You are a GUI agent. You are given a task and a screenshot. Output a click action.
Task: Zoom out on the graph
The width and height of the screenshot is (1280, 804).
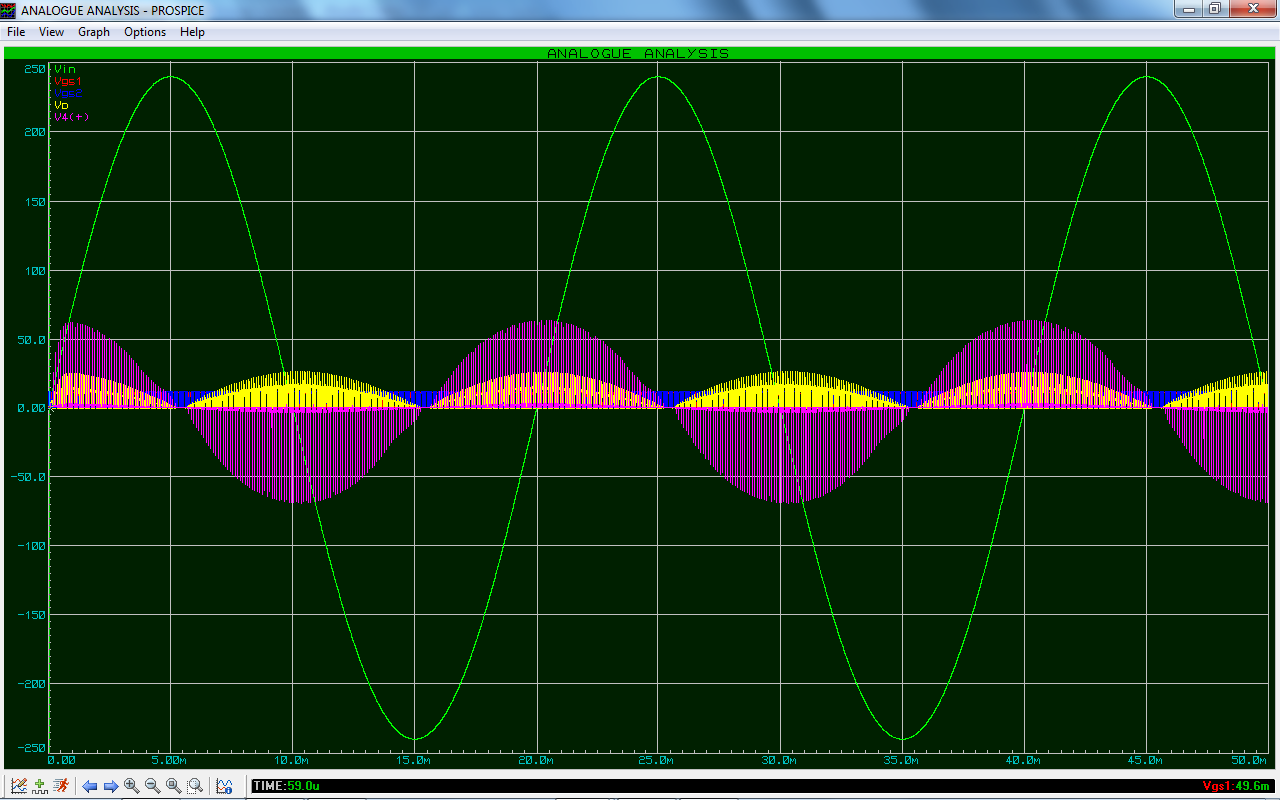153,786
